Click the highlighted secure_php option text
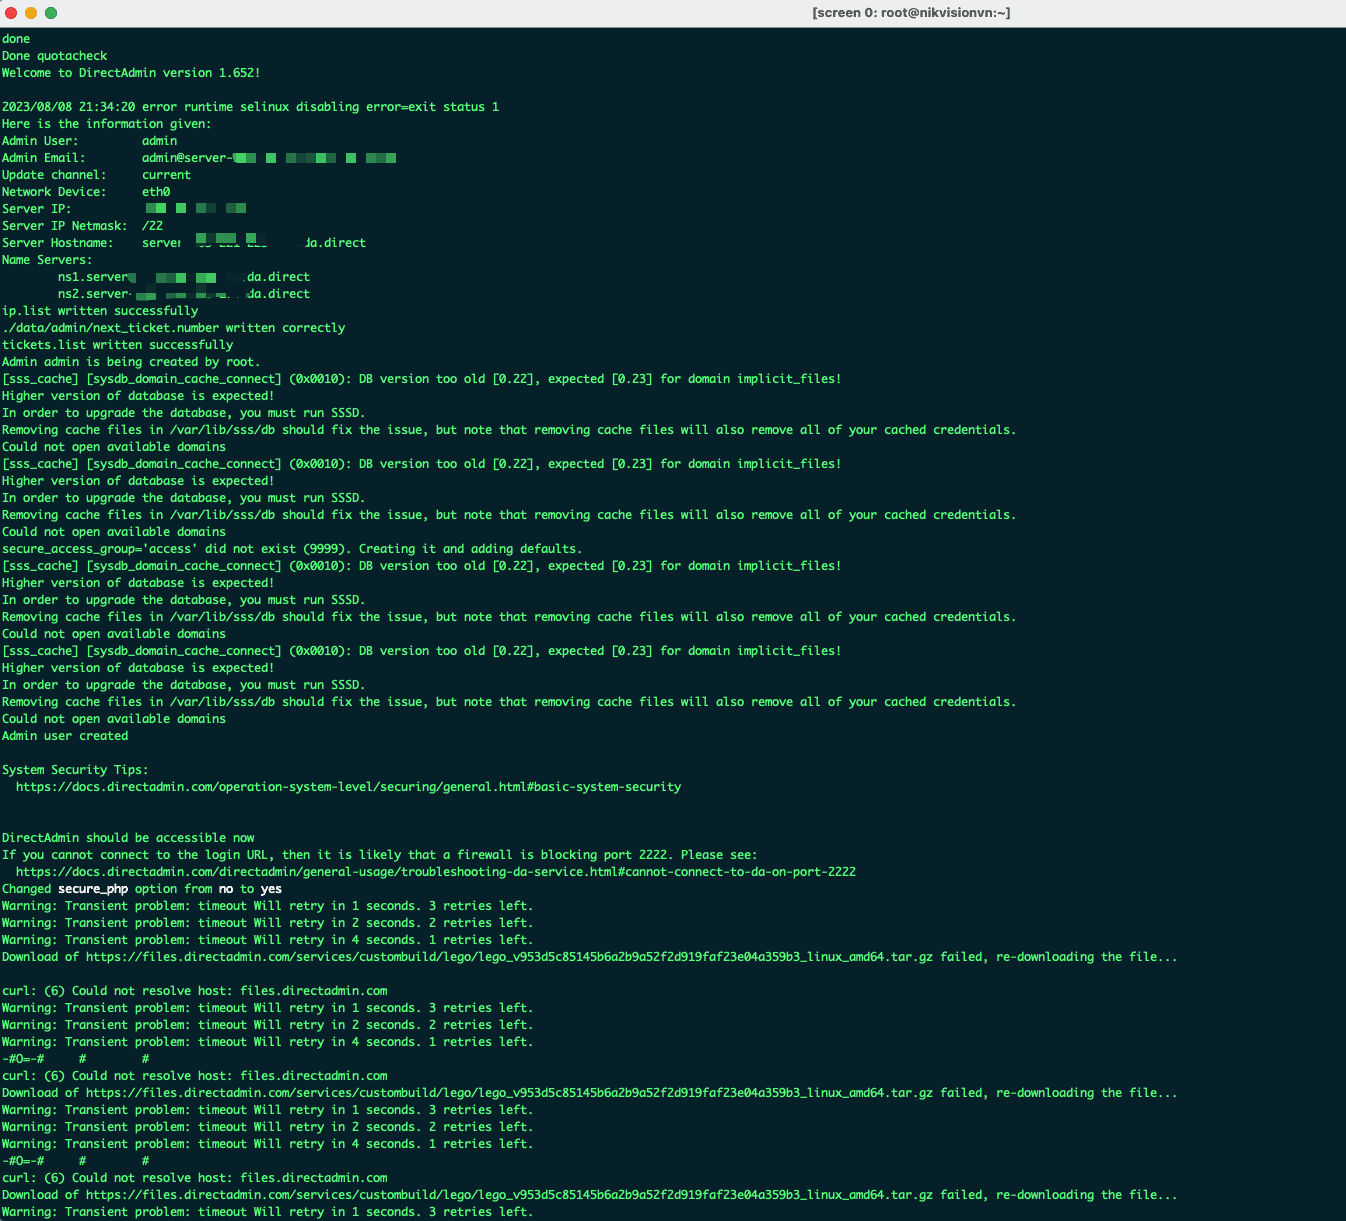Viewport: 1346px width, 1221px height. (93, 889)
